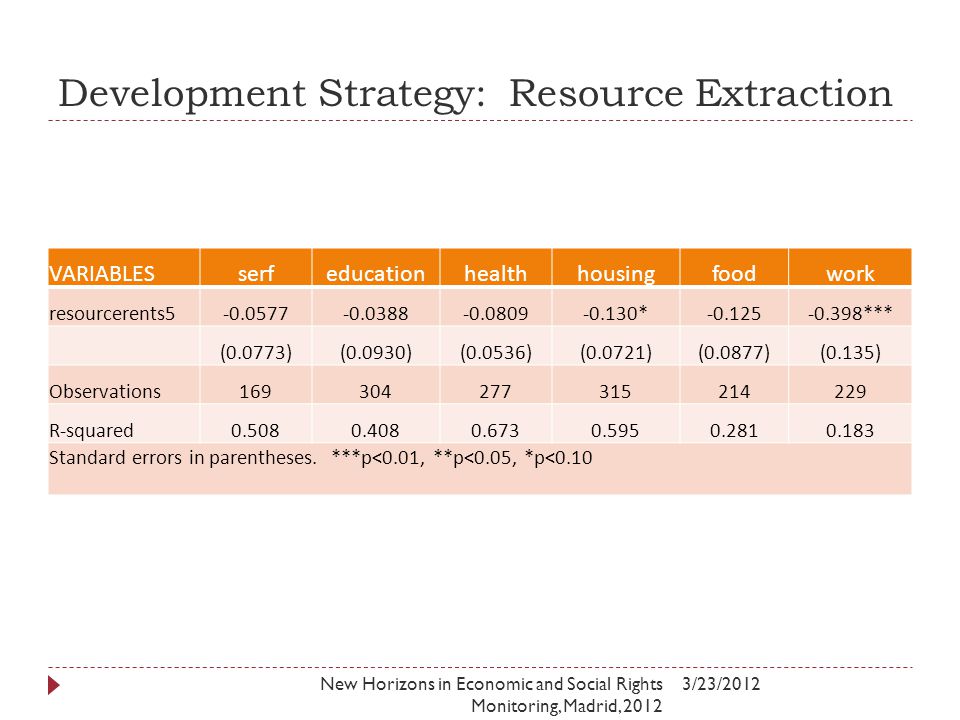The image size is (960, 720).
Task: Click the standard error (0.135)
Action: click(x=850, y=353)
